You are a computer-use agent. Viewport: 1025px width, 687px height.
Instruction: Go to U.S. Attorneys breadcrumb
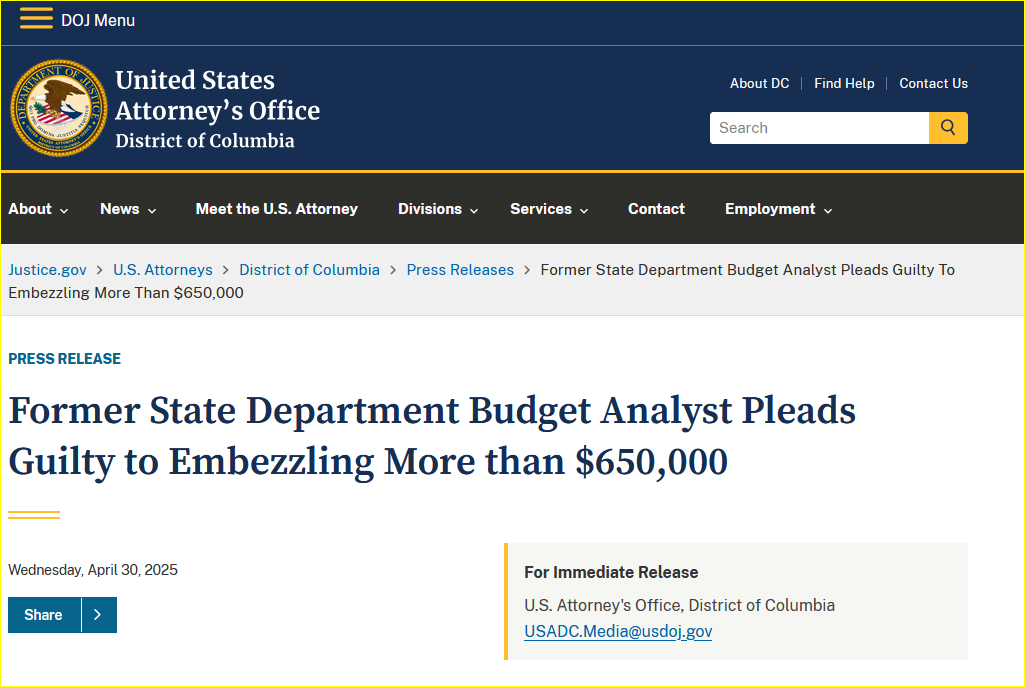coord(163,270)
